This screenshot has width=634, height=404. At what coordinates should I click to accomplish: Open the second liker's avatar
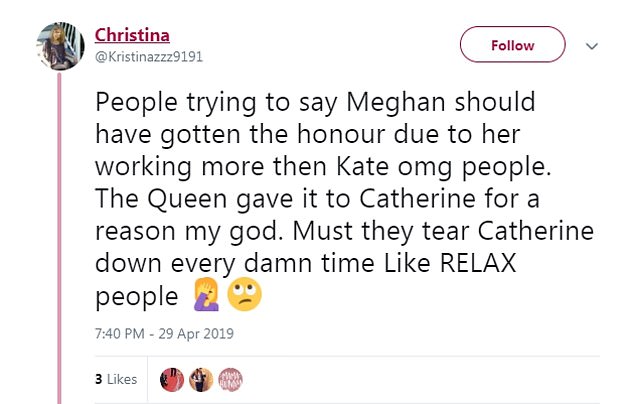(x=201, y=379)
